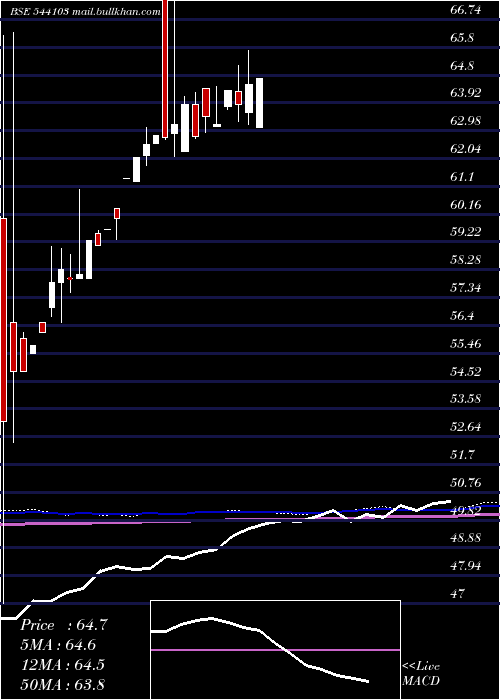Image resolution: width=500 pixels, height=700 pixels.
Task: Click the 55.46 price axis label
Action: pos(466,343)
